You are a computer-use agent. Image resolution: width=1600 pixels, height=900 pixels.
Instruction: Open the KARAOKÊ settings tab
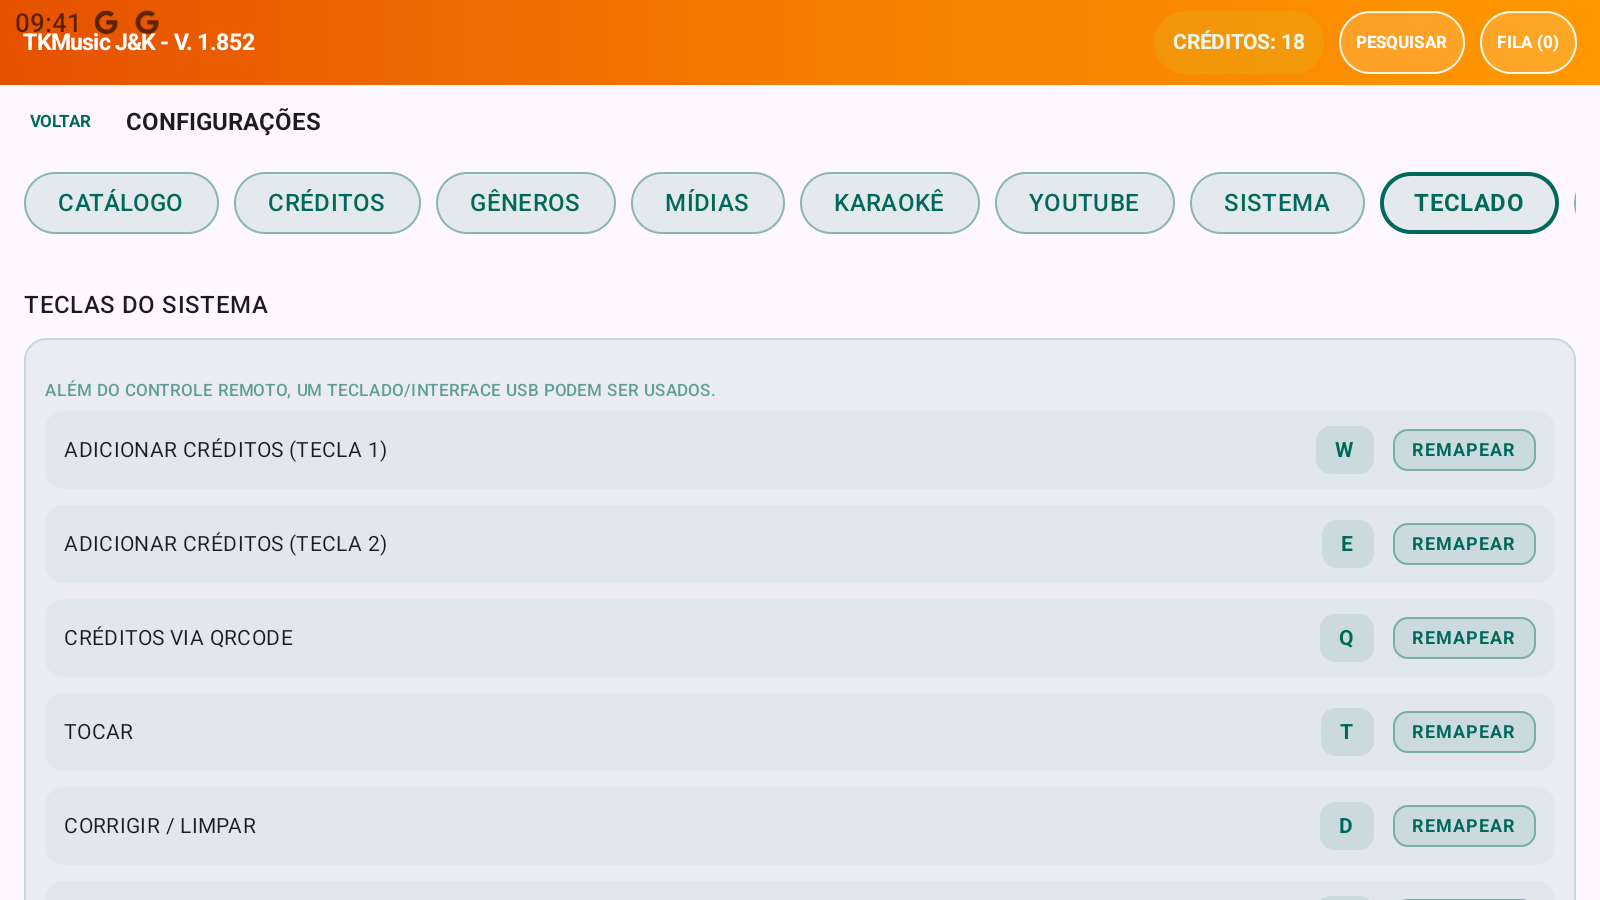pos(889,203)
